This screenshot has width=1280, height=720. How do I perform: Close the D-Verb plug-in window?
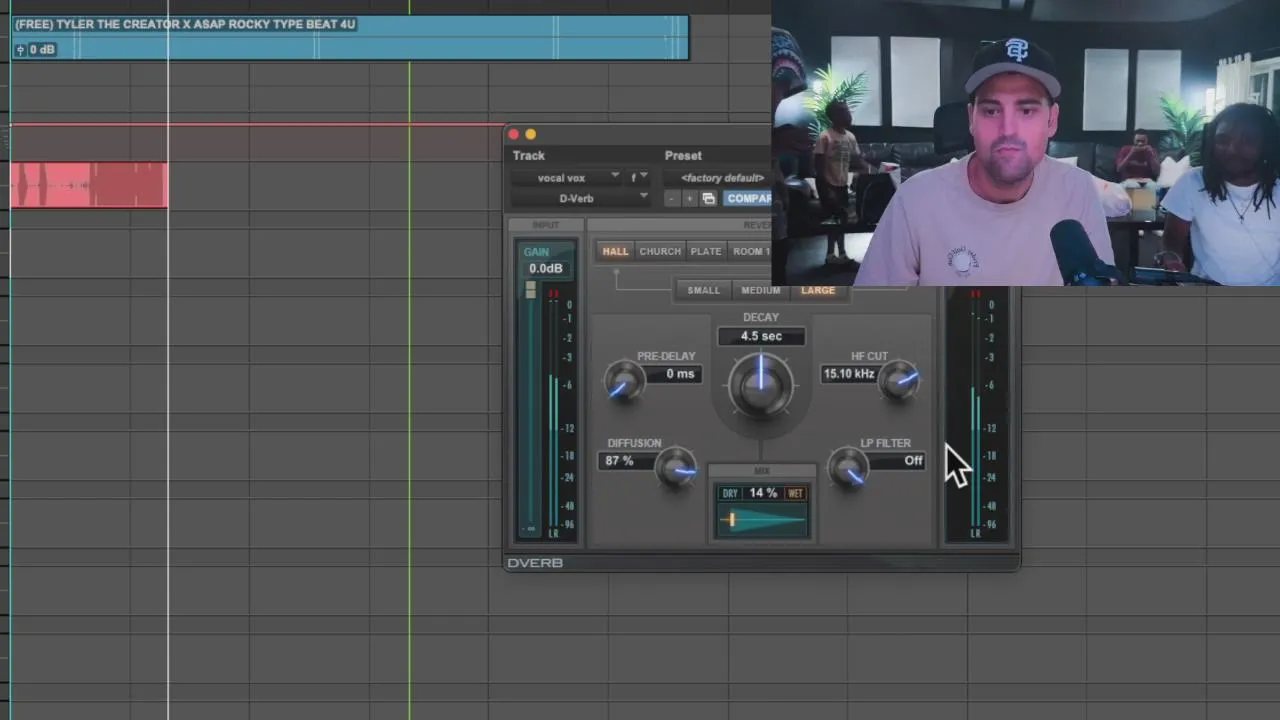pyautogui.click(x=513, y=134)
